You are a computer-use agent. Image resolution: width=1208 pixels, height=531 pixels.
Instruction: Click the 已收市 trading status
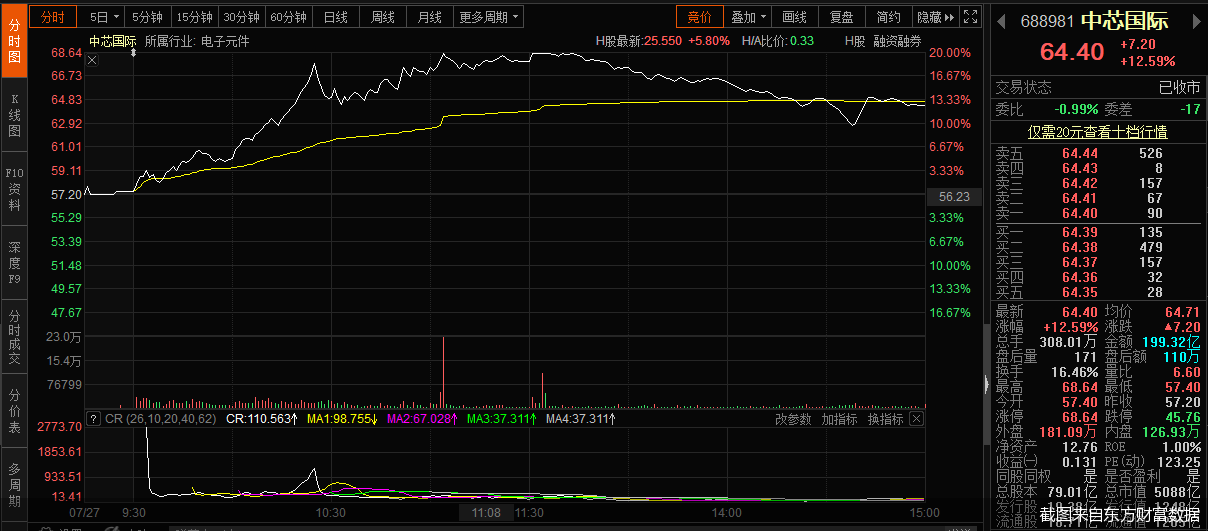coord(1179,87)
